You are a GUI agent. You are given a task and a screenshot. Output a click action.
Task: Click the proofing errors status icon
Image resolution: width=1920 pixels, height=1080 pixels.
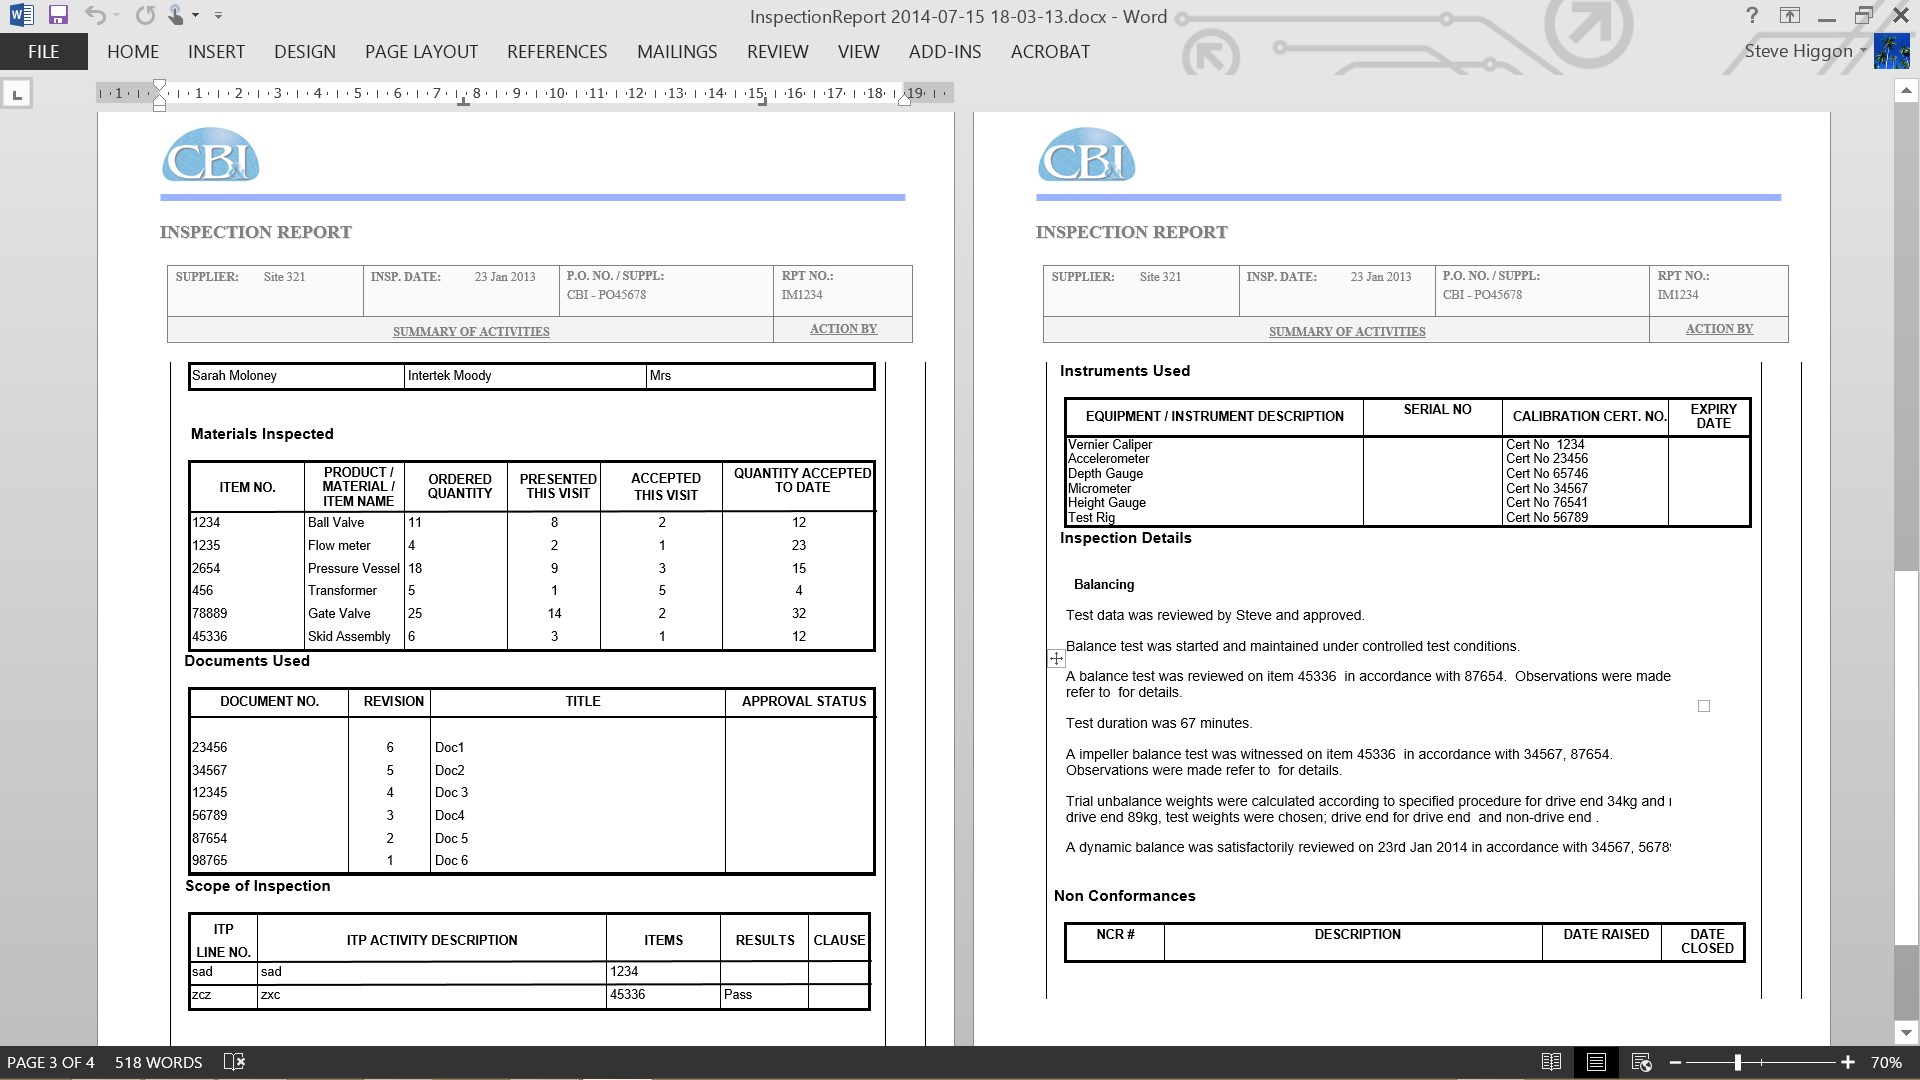[x=234, y=1062]
